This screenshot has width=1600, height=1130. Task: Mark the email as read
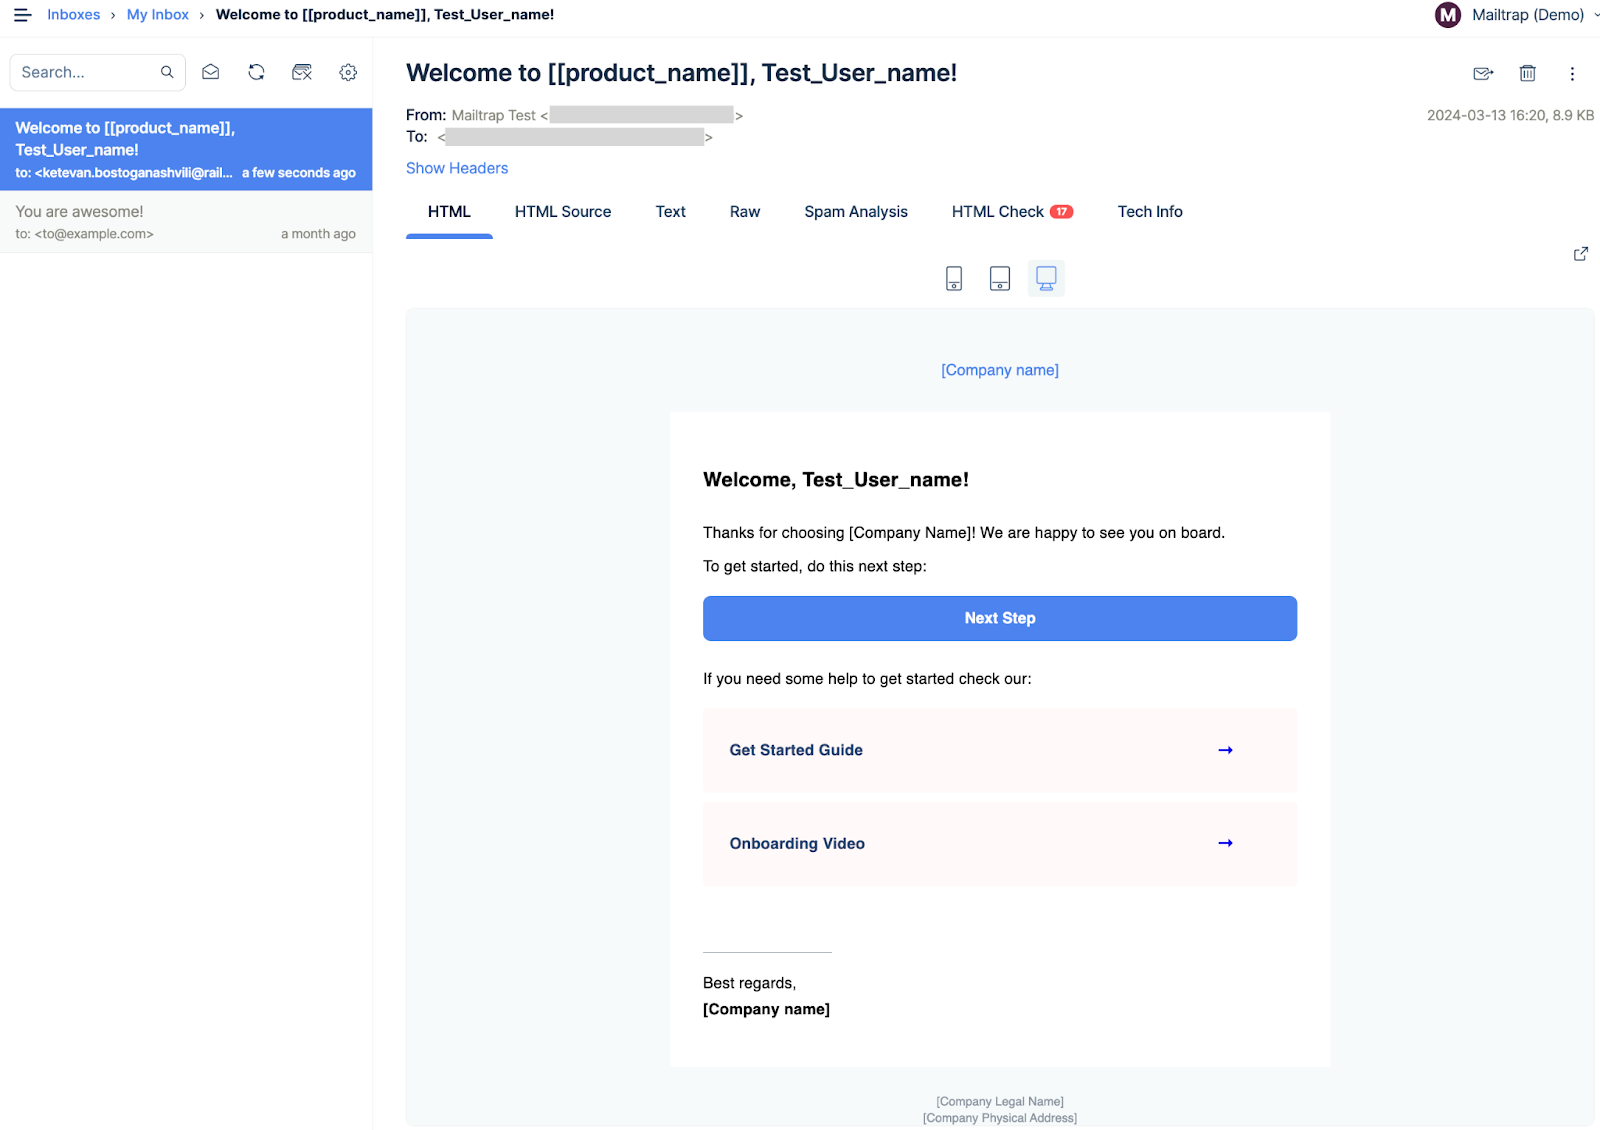tap(210, 71)
